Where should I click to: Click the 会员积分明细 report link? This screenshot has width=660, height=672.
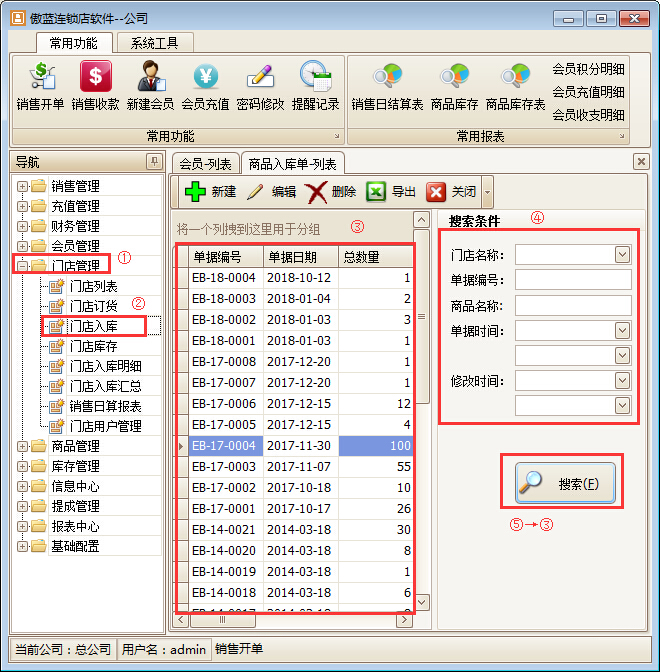coord(588,69)
